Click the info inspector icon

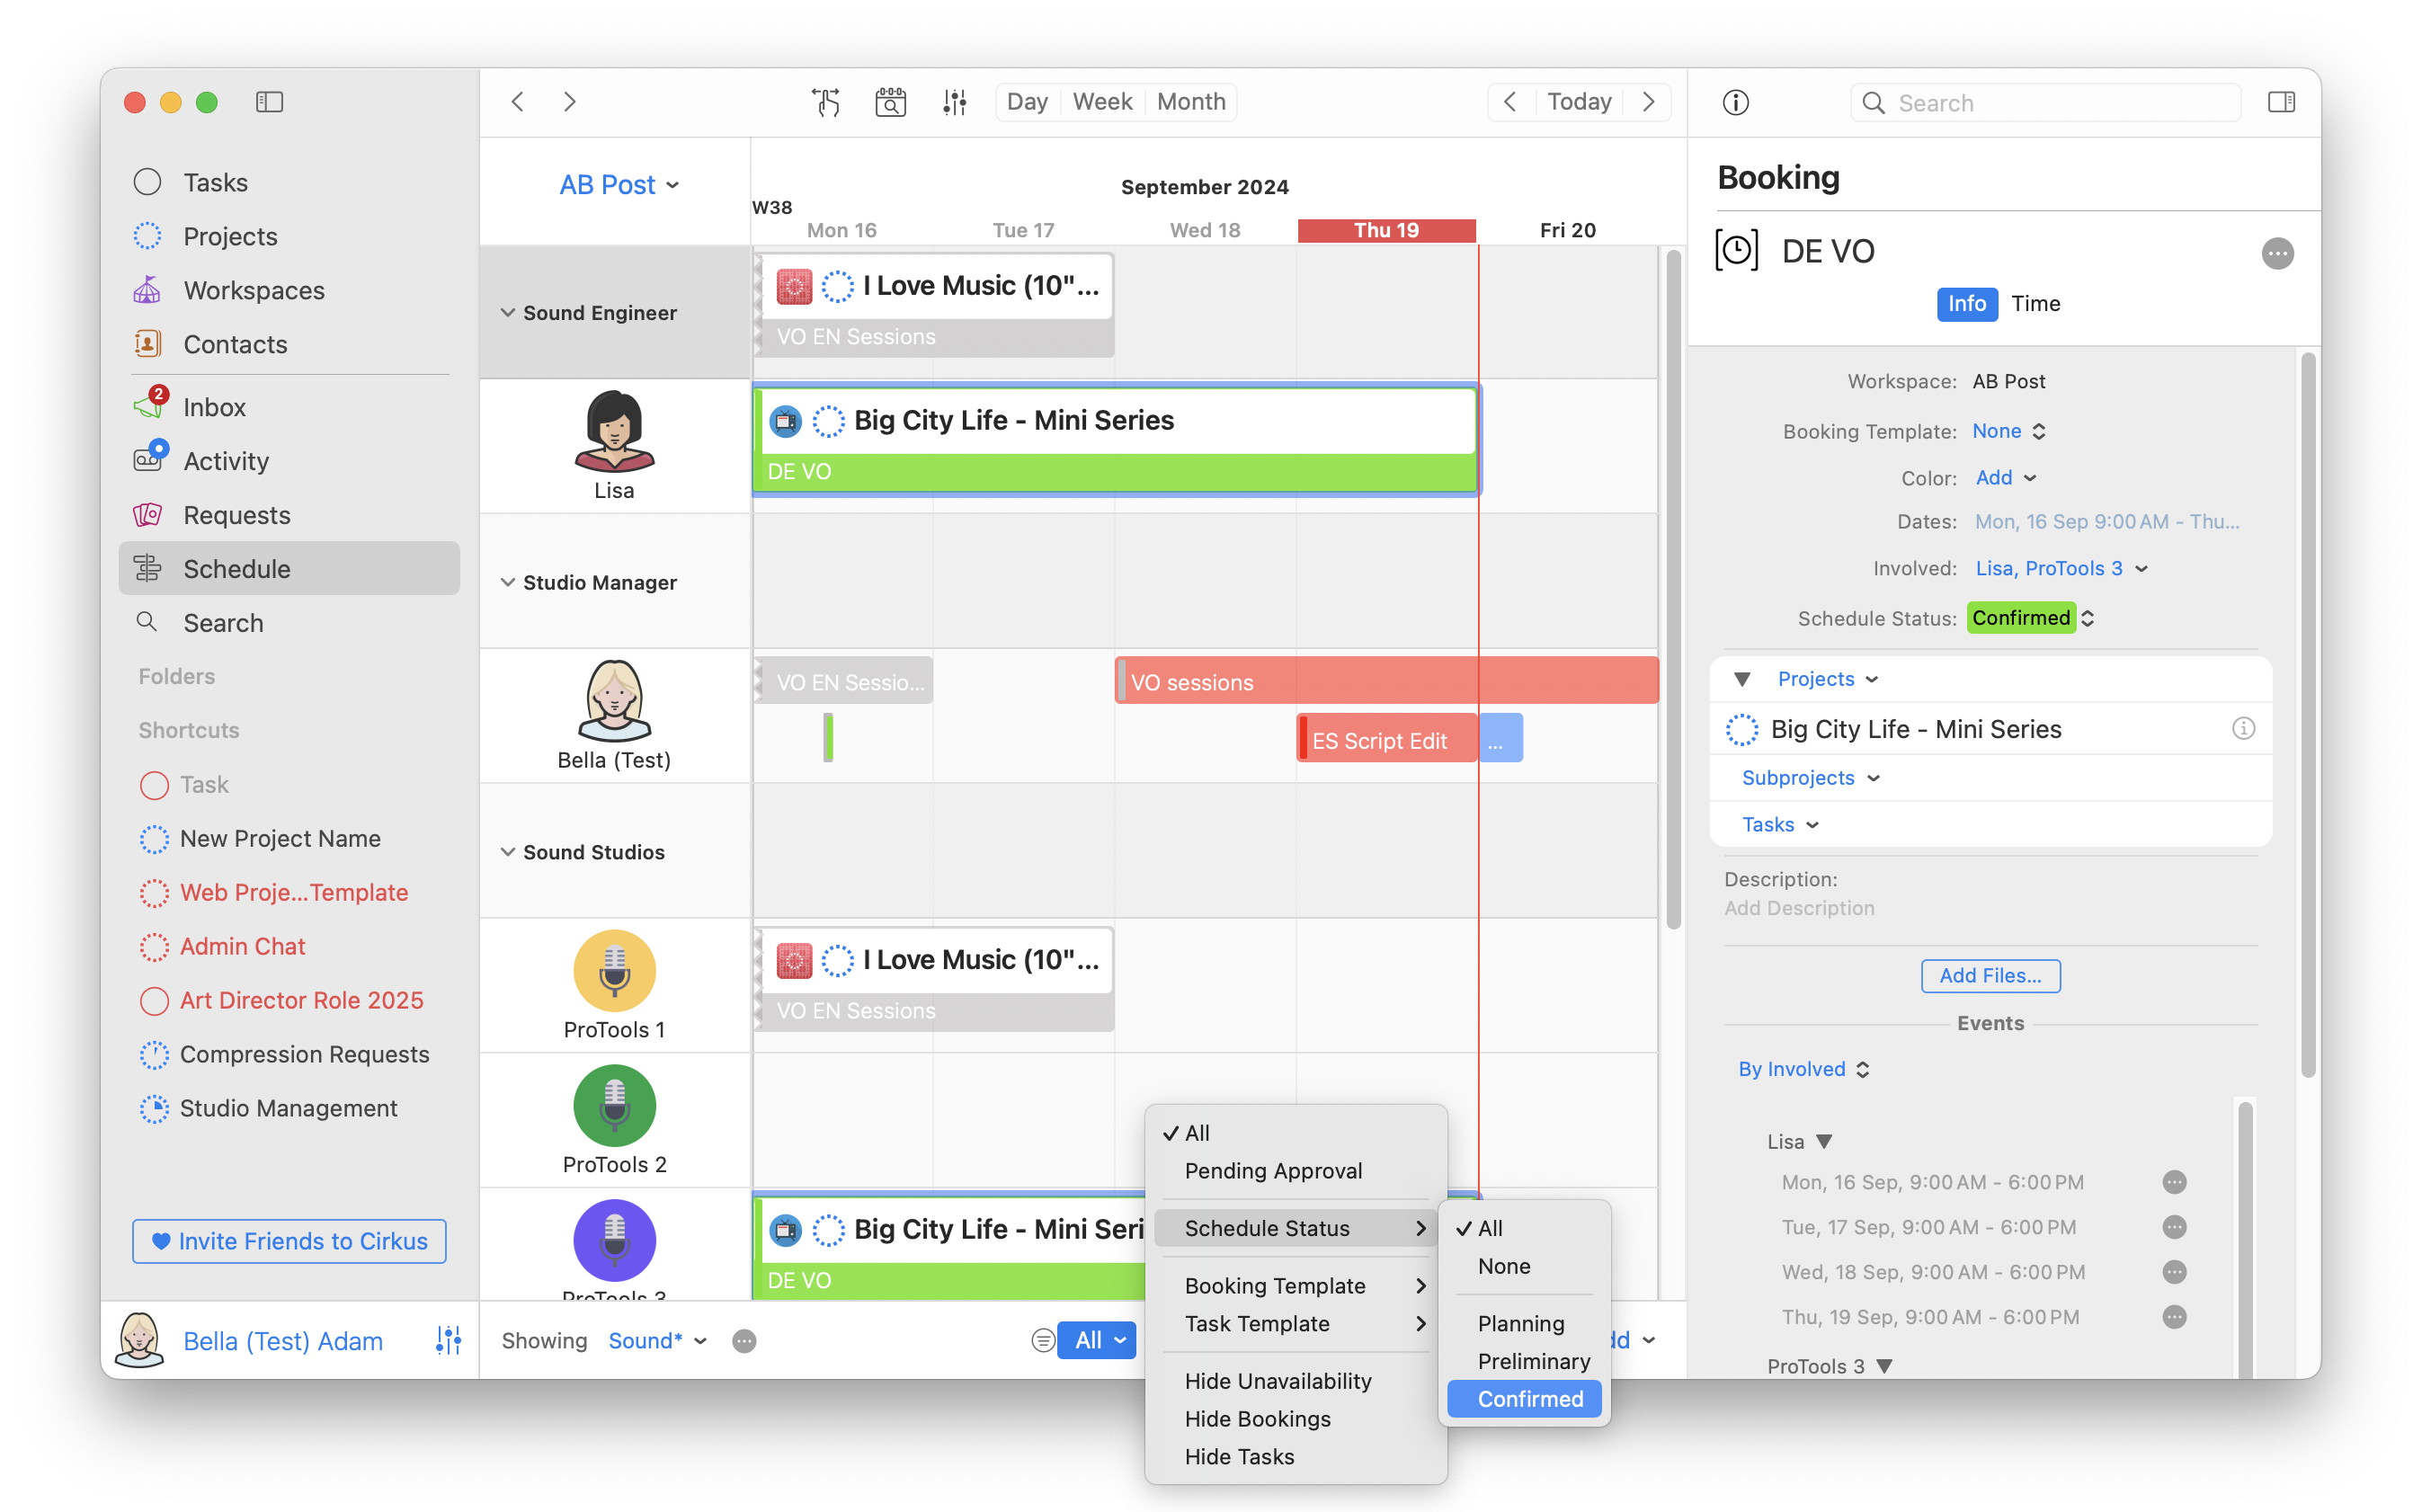pyautogui.click(x=1735, y=102)
